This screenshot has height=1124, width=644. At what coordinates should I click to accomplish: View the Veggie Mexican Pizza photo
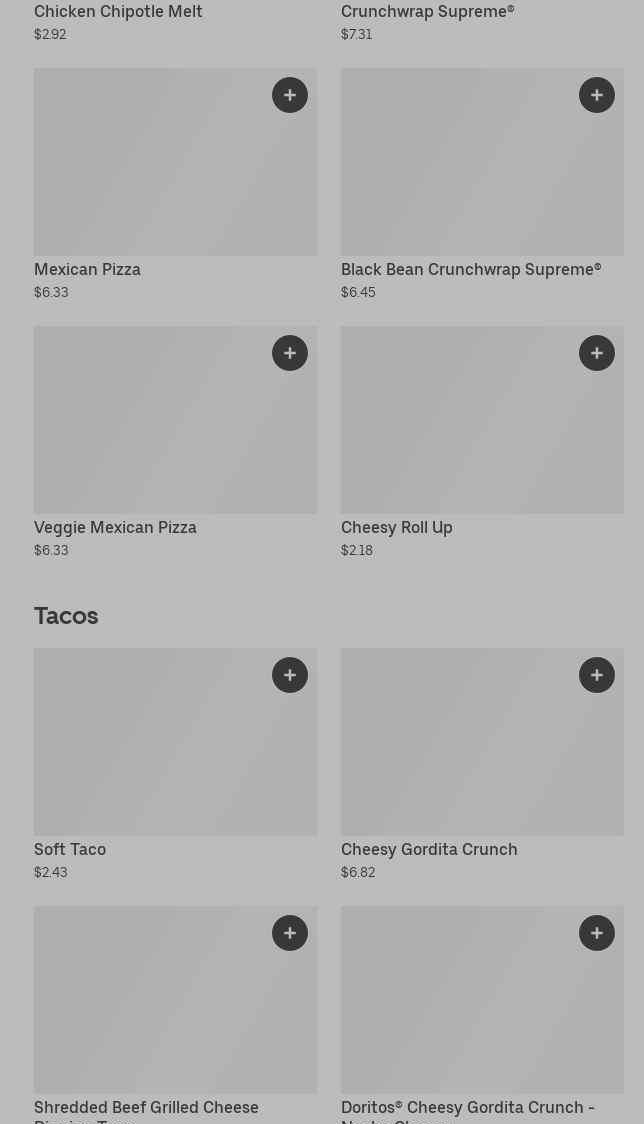point(150,428)
